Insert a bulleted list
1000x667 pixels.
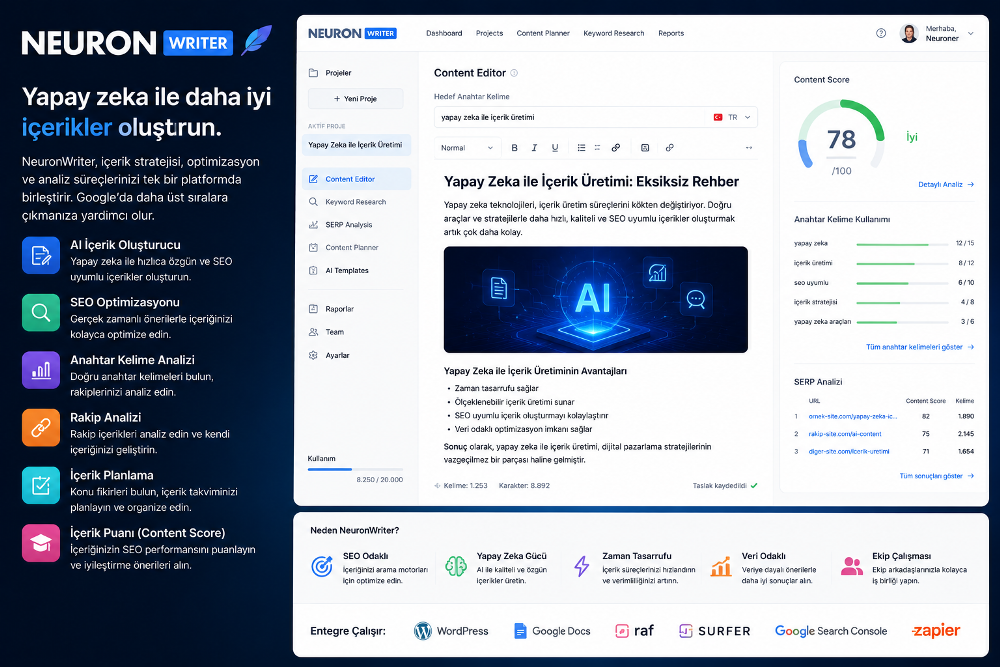(x=581, y=147)
